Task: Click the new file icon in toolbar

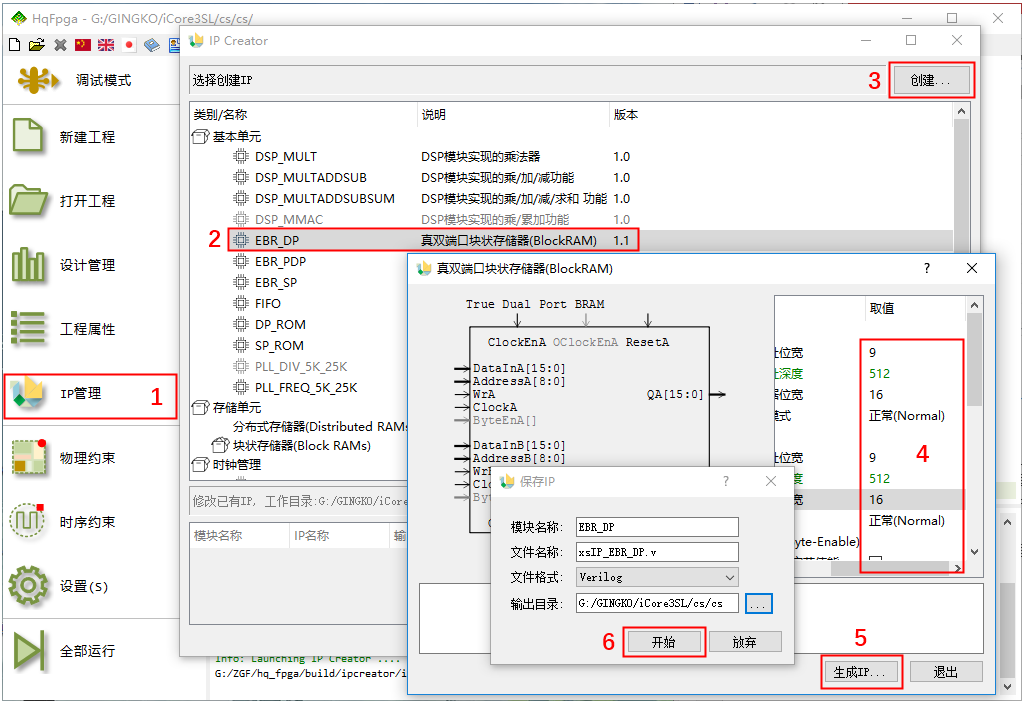Action: pos(14,45)
